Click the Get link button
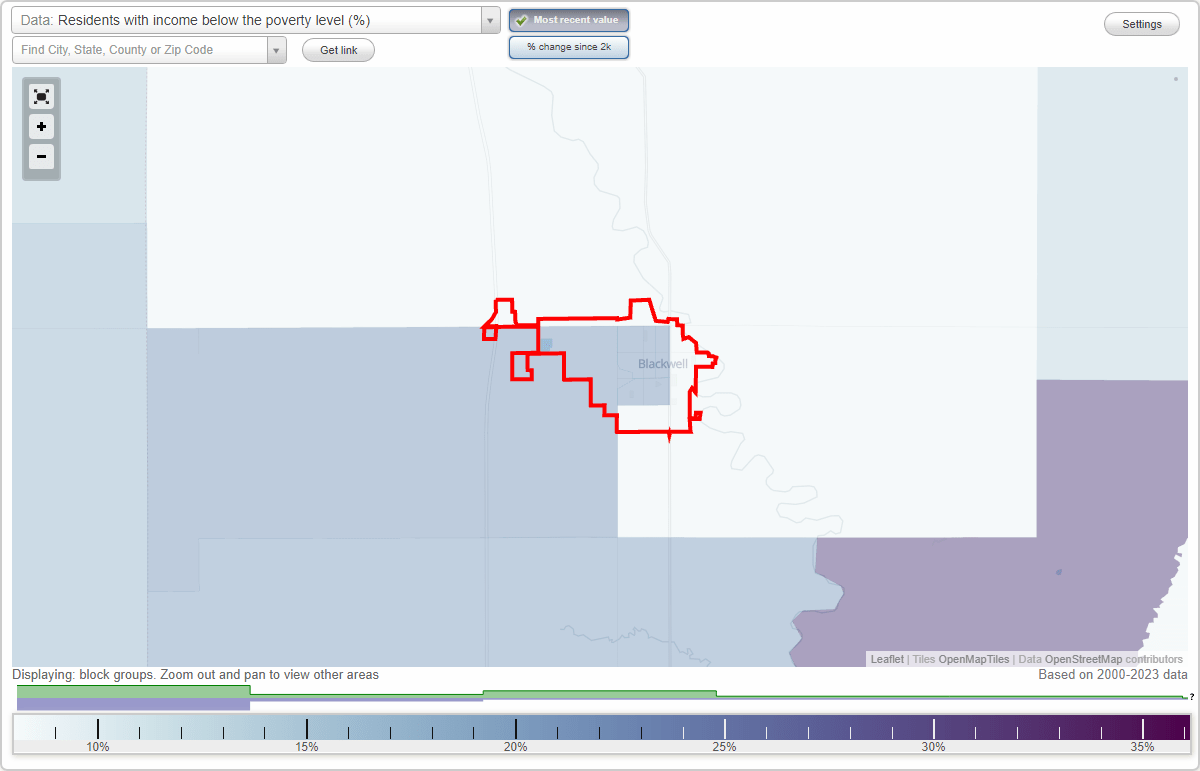Viewport: 1200px width, 771px height. pos(338,50)
